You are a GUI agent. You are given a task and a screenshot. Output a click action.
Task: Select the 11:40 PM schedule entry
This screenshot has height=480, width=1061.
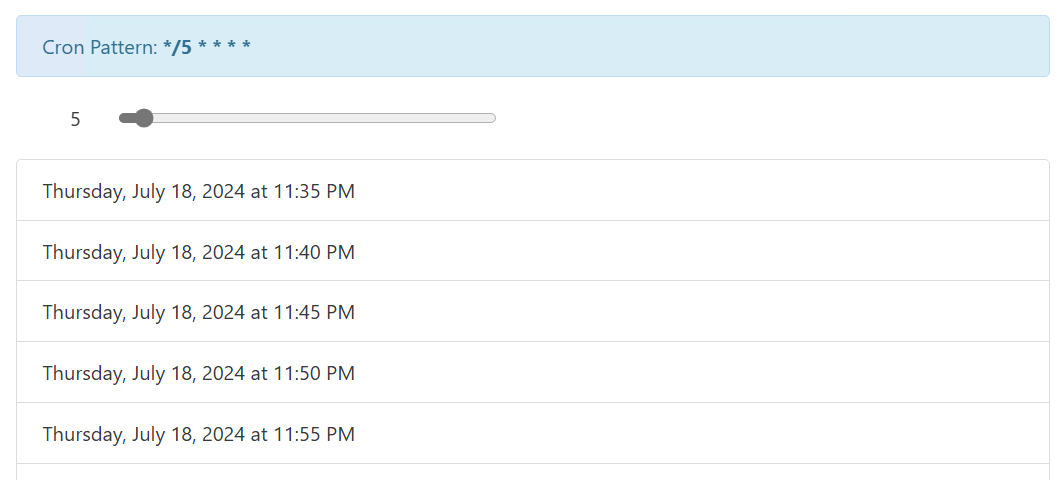pyautogui.click(x=532, y=251)
